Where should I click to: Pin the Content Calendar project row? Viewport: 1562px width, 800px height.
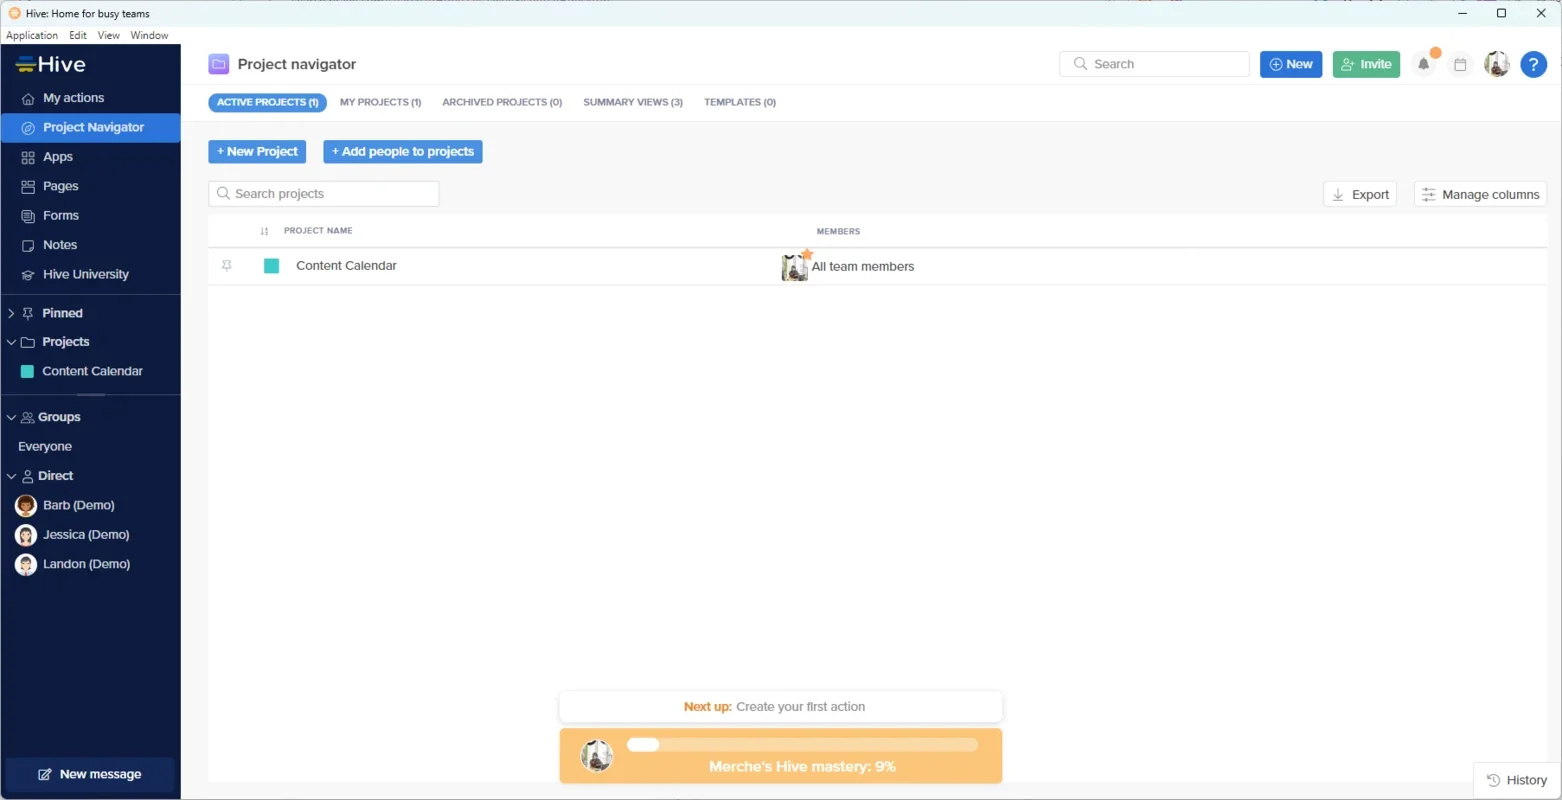click(x=227, y=266)
